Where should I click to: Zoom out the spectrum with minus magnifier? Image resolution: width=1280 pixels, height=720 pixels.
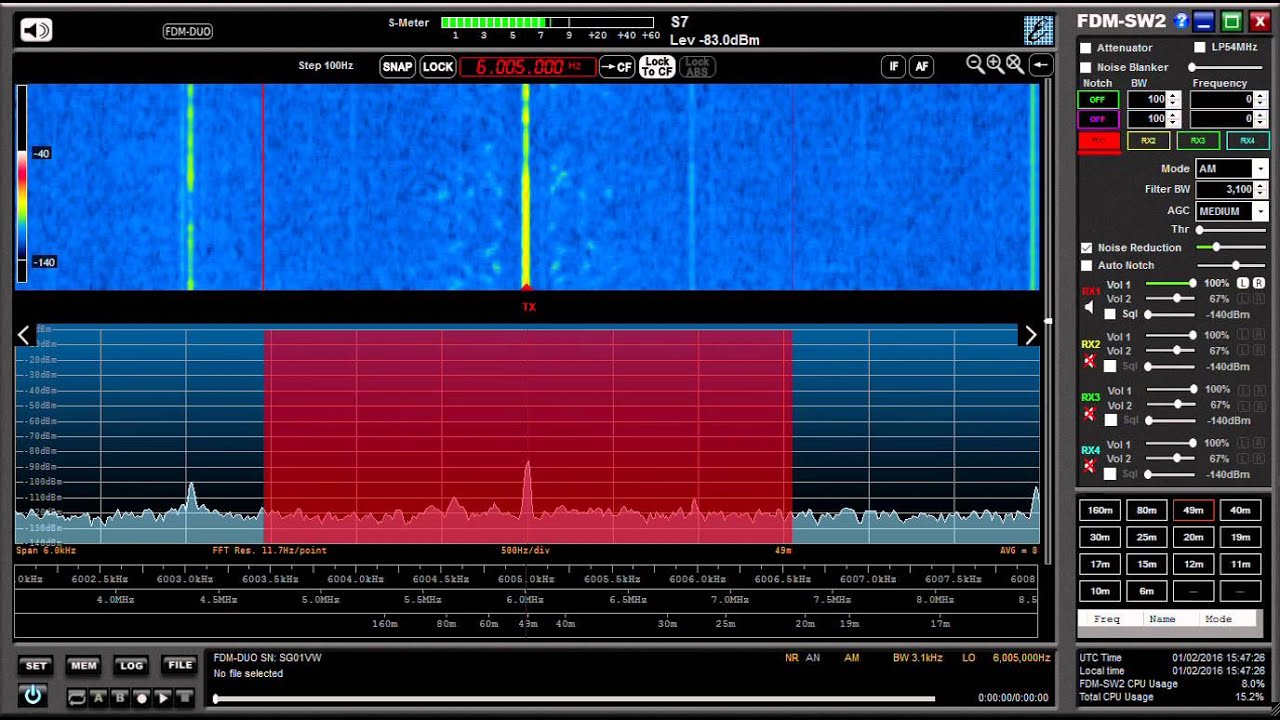pos(976,64)
